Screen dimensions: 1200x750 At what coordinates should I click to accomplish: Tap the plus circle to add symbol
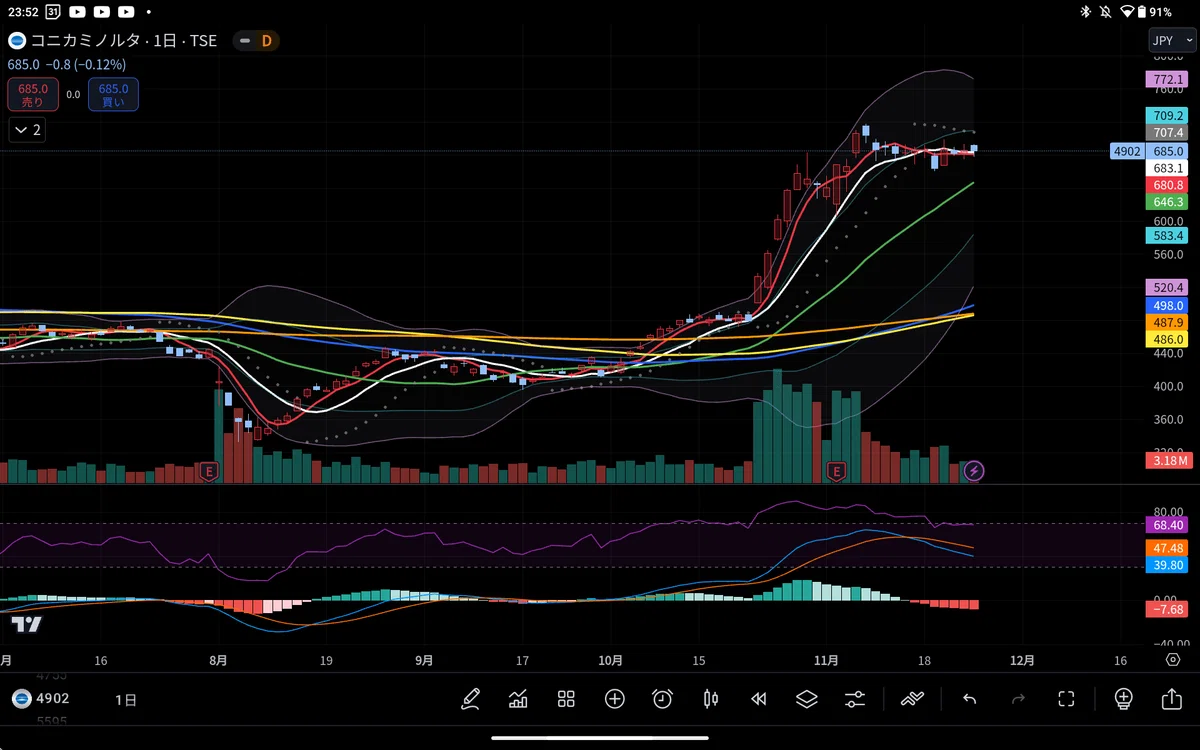pyautogui.click(x=614, y=699)
